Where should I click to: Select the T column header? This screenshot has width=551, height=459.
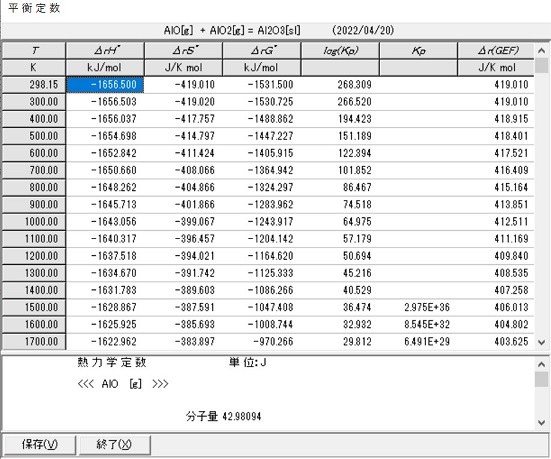click(34, 51)
